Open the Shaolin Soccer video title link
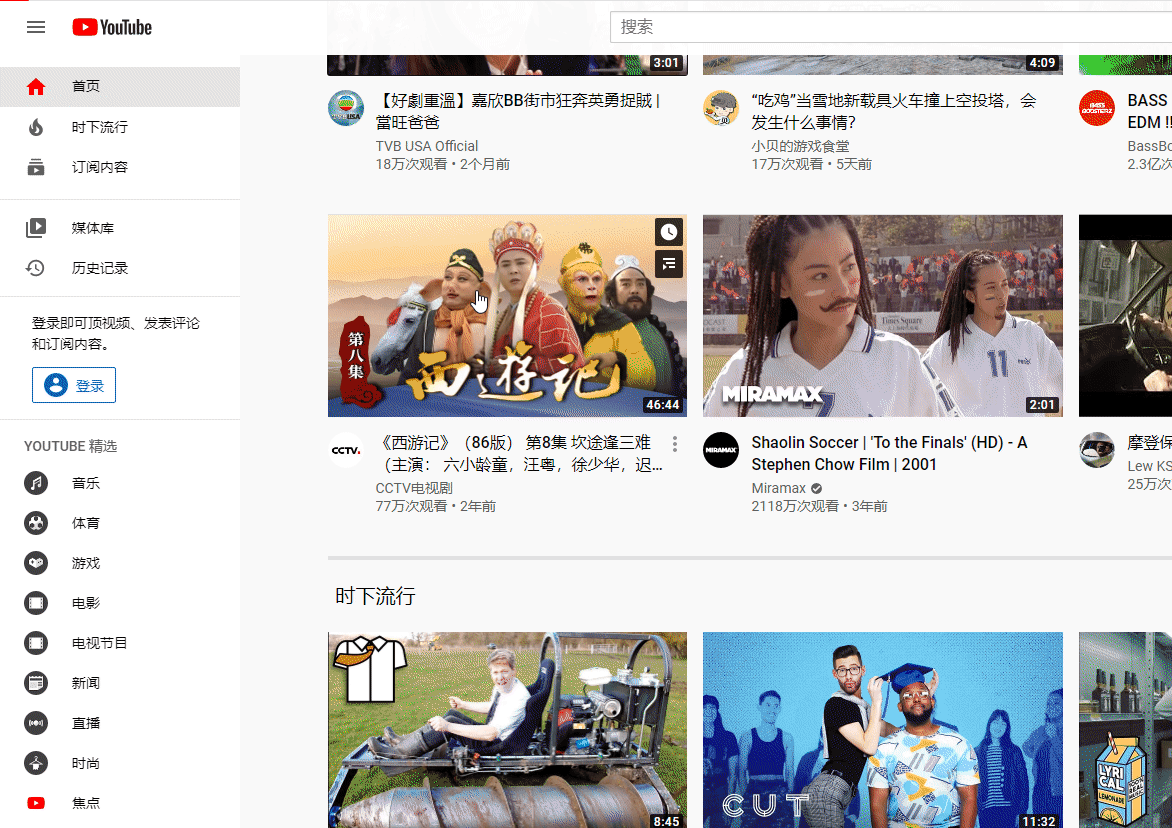1172x828 pixels. coord(889,453)
